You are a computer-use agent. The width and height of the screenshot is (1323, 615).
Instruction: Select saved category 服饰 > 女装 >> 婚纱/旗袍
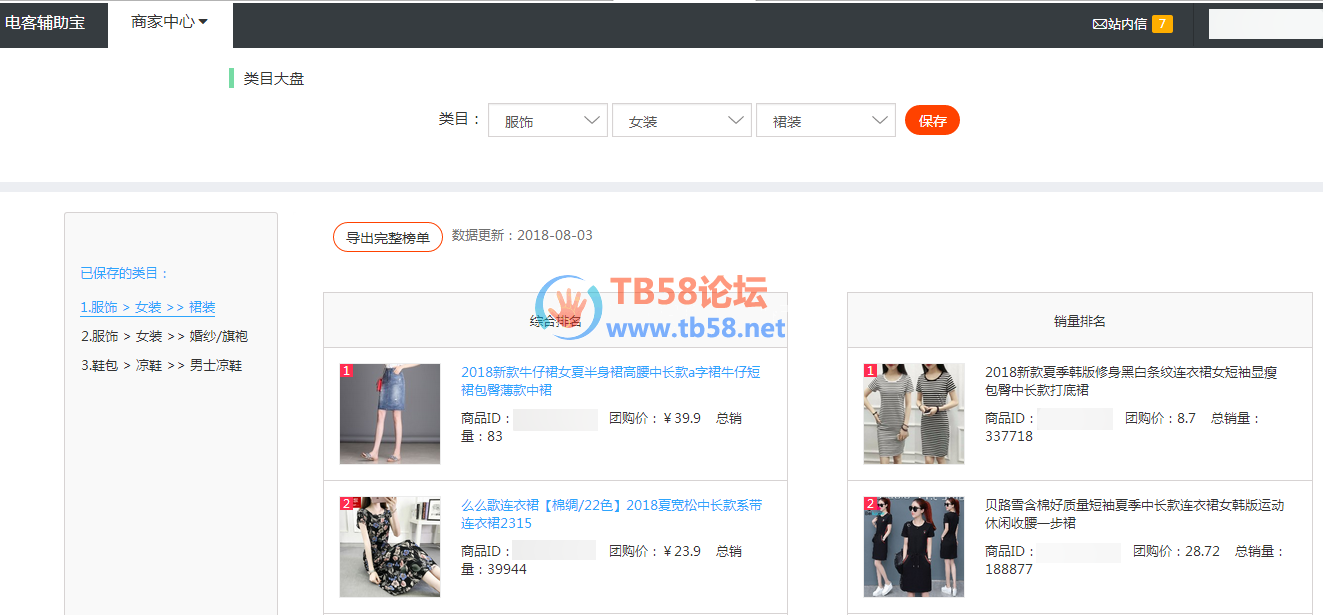click(164, 336)
